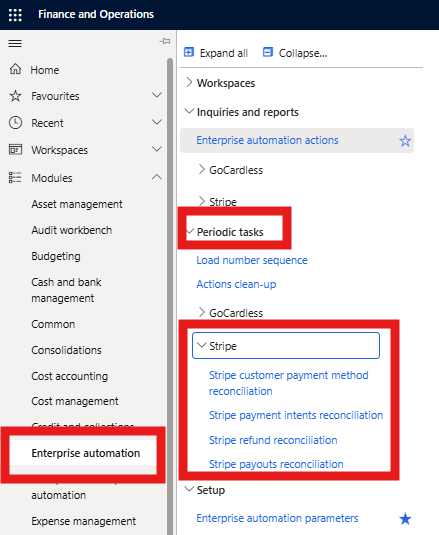Click the pin navigation pane icon
Image resolution: width=439 pixels, height=535 pixels.
tap(165, 41)
